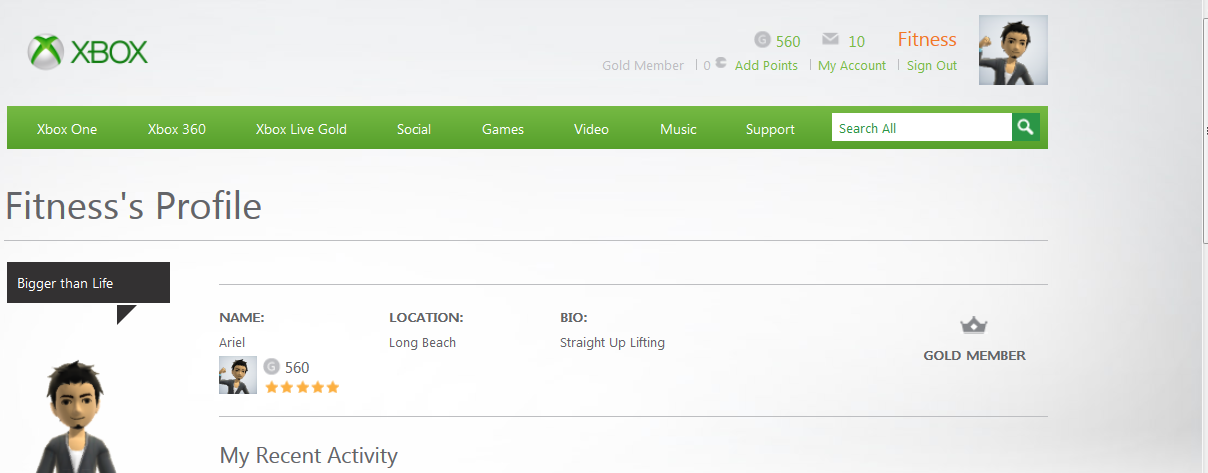The image size is (1208, 473).
Task: Click the Sign Out link
Action: (x=932, y=65)
